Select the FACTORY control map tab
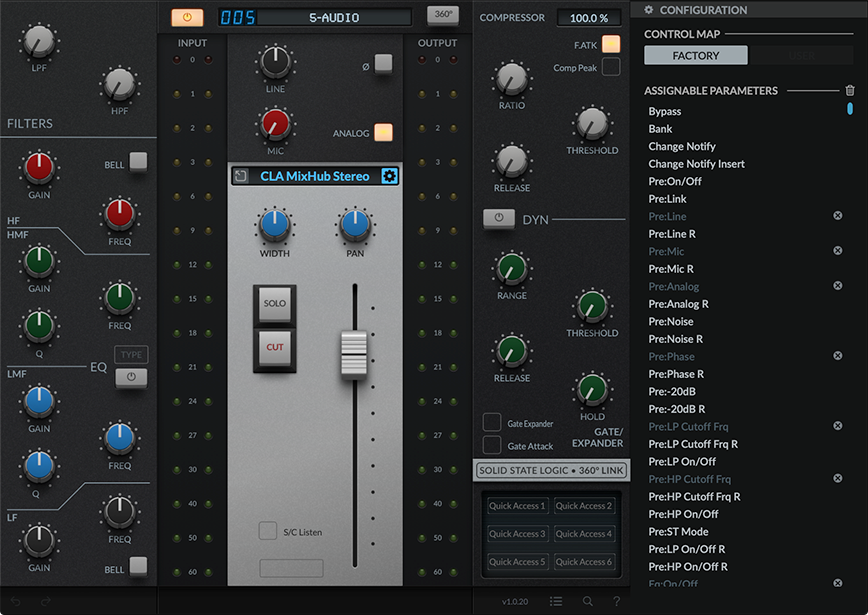Screen dimensions: 868x615 pos(695,55)
